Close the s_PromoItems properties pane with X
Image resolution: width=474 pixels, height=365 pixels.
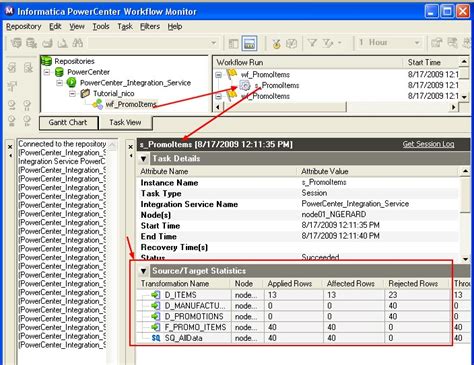point(131,147)
